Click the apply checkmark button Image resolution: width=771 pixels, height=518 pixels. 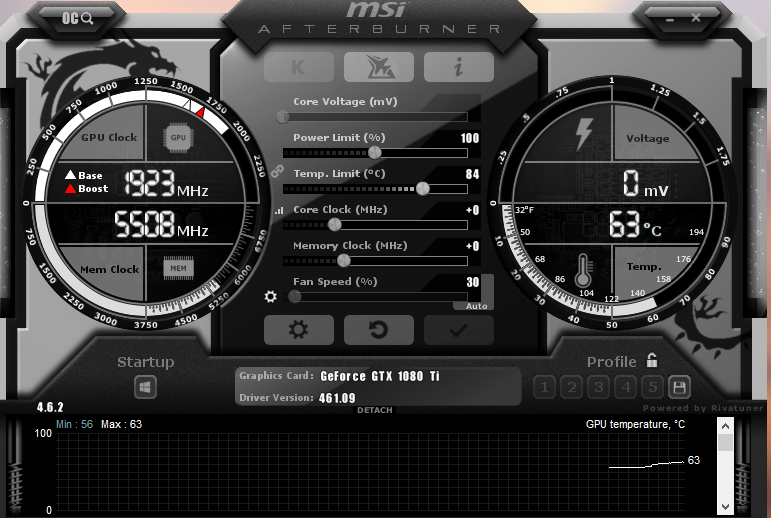pos(459,330)
